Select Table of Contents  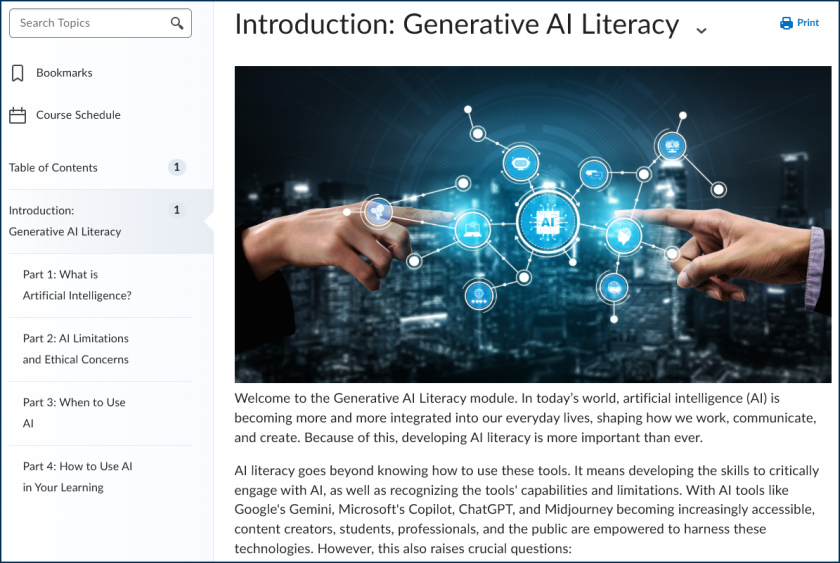click(54, 168)
